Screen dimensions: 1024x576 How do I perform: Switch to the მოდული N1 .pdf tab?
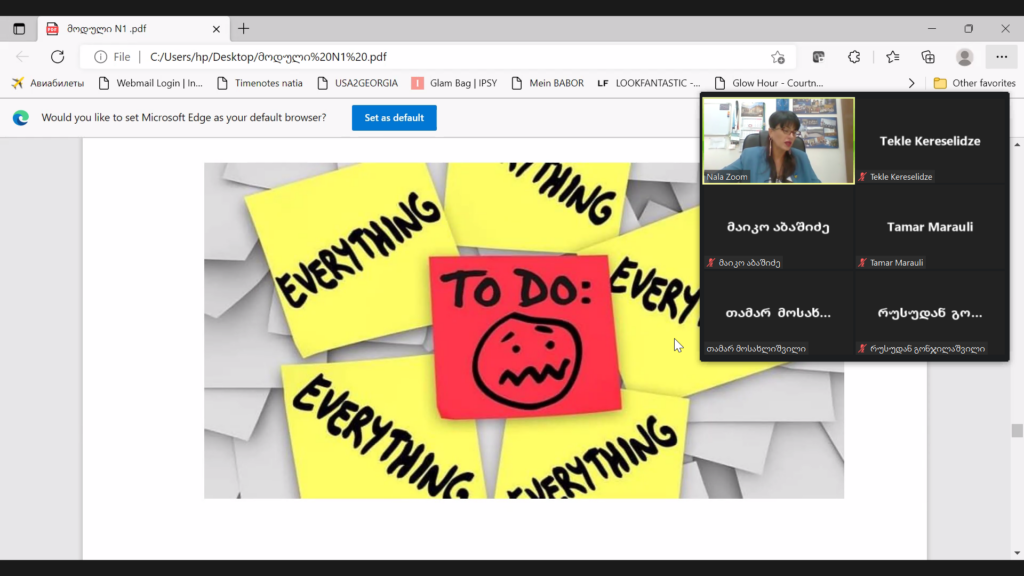point(120,29)
